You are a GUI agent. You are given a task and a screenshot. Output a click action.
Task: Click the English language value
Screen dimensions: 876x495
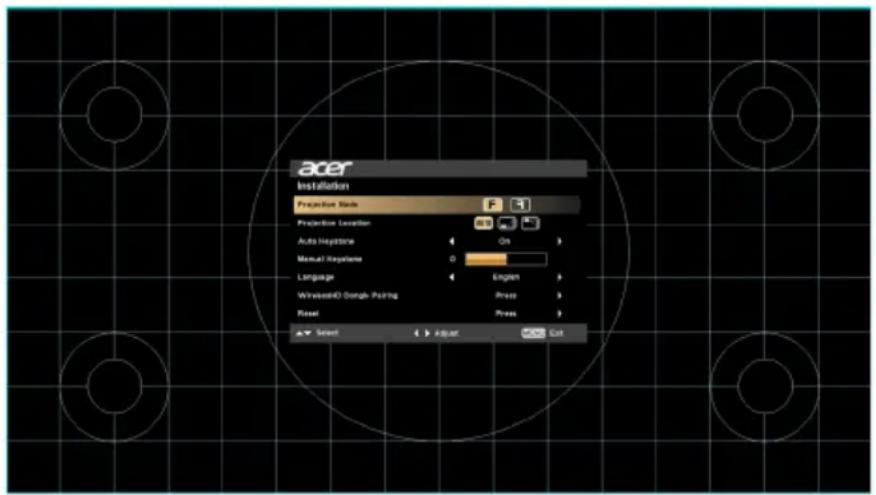pyautogui.click(x=506, y=277)
